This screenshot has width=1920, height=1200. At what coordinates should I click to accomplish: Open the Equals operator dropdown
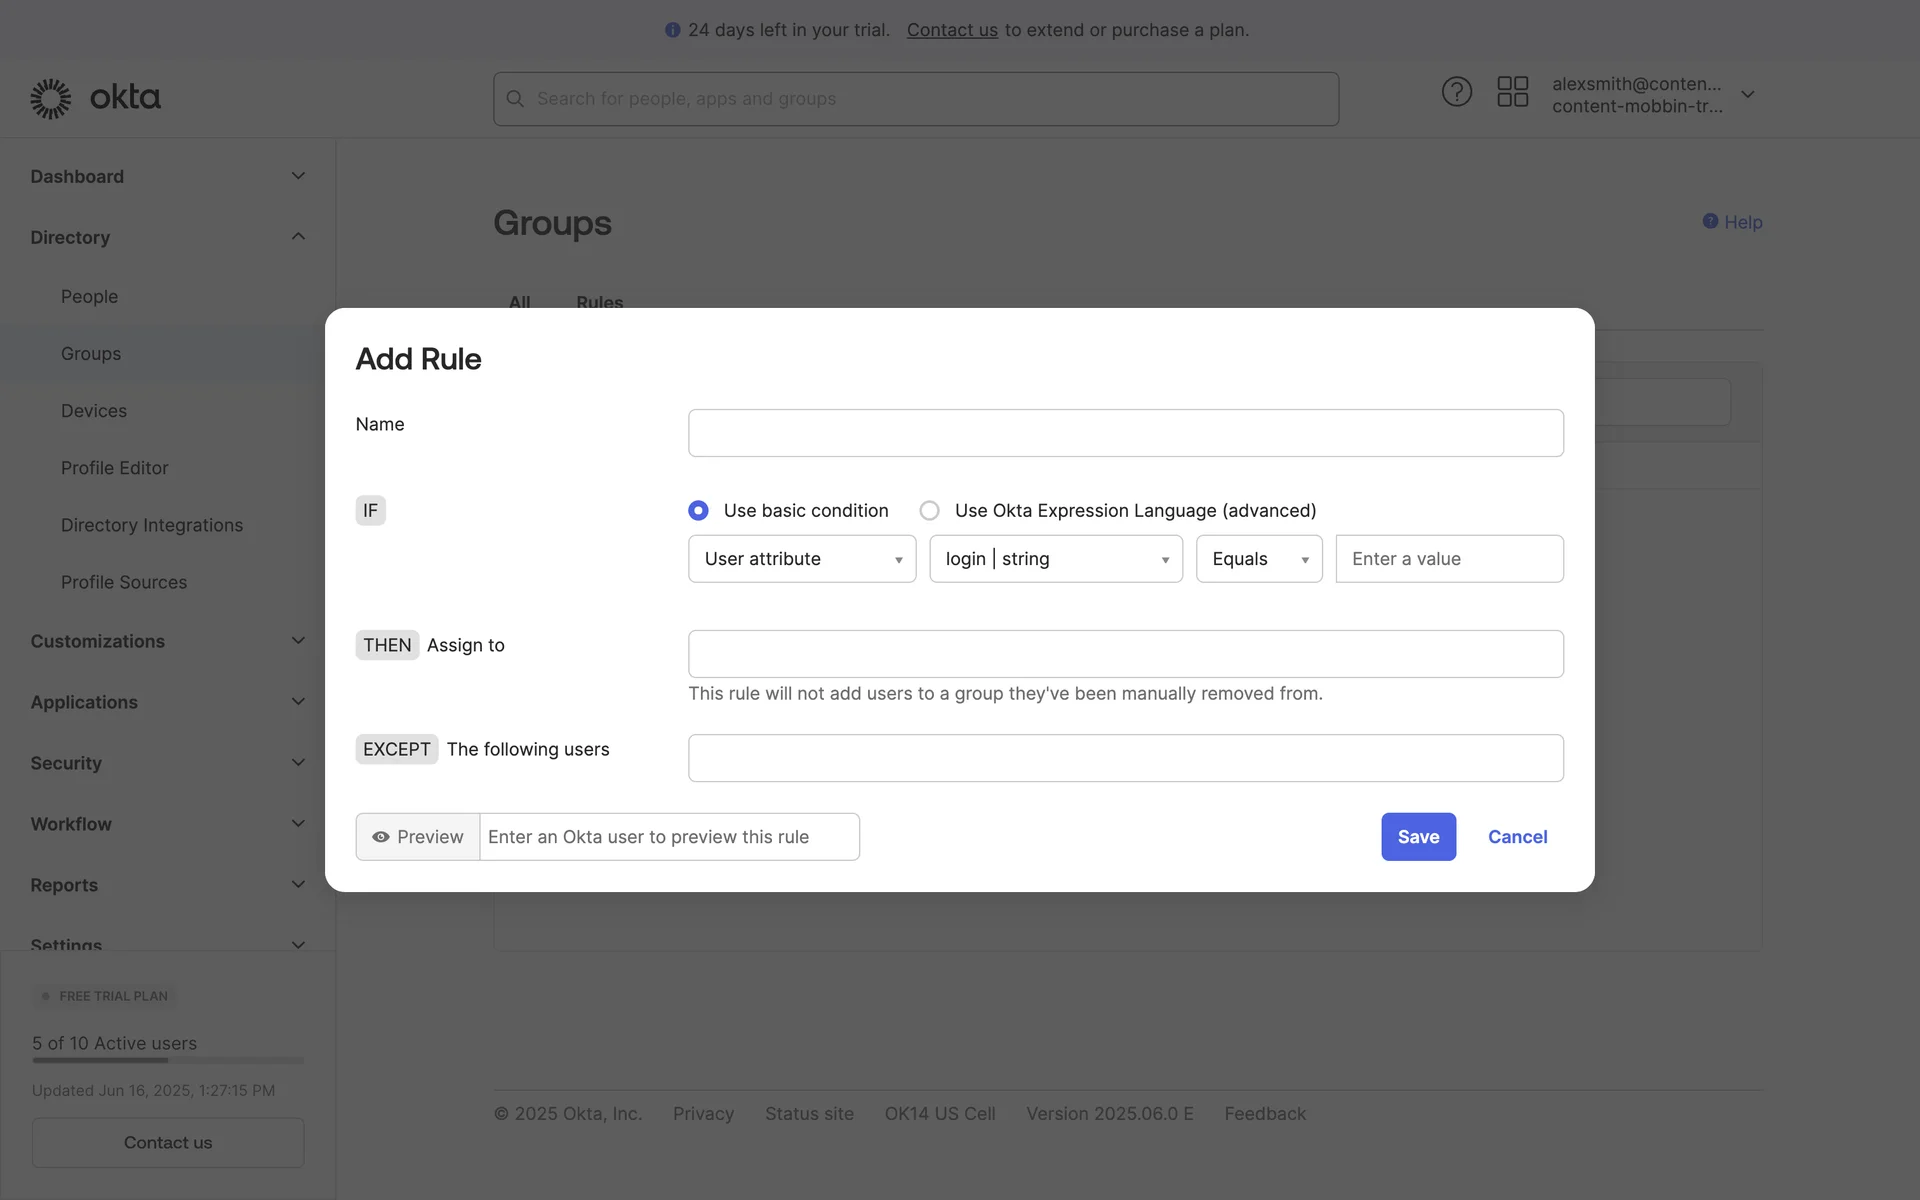tap(1258, 559)
